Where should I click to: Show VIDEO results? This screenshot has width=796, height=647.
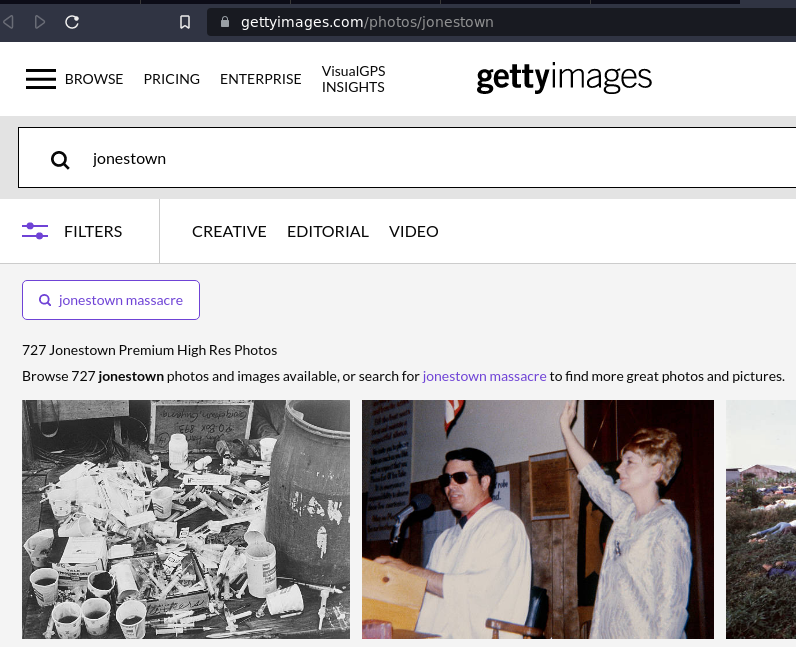(414, 231)
